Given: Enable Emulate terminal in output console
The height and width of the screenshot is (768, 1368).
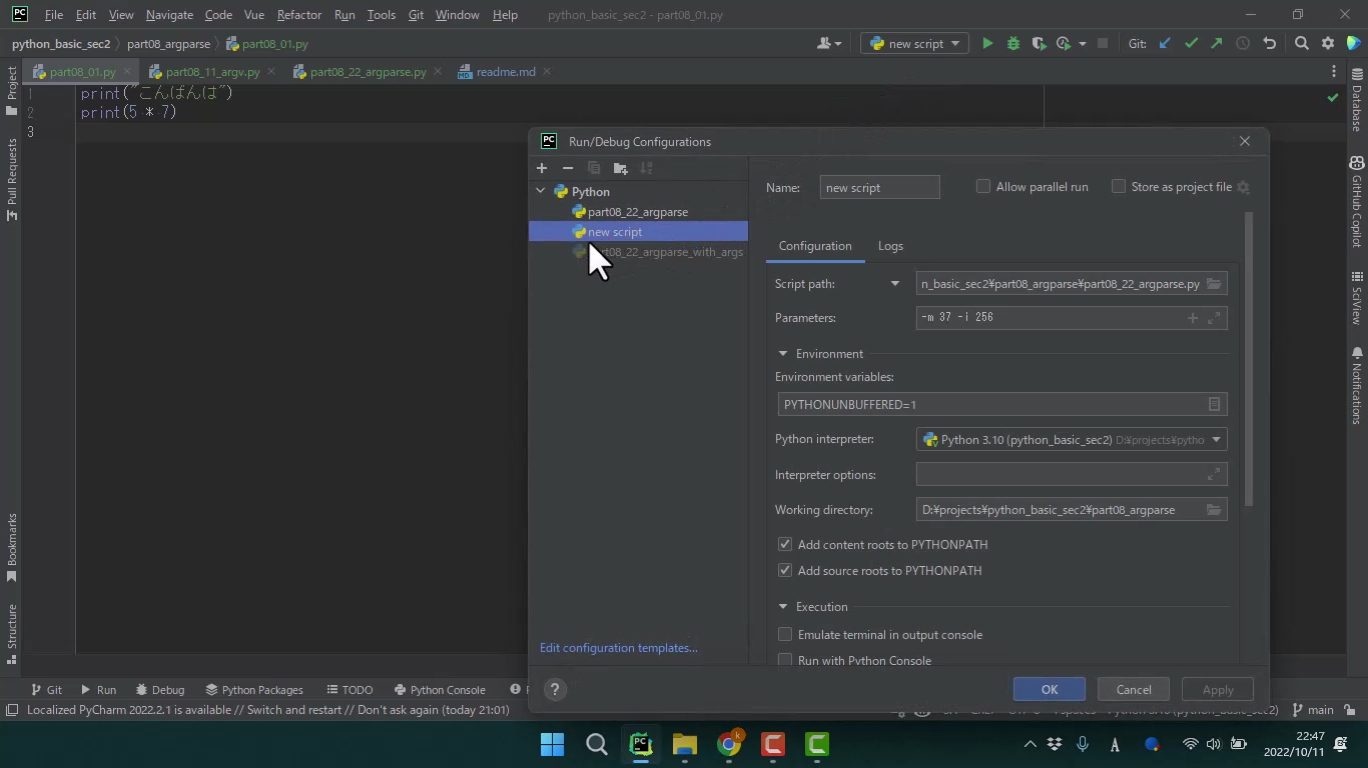Looking at the screenshot, I should (x=785, y=634).
